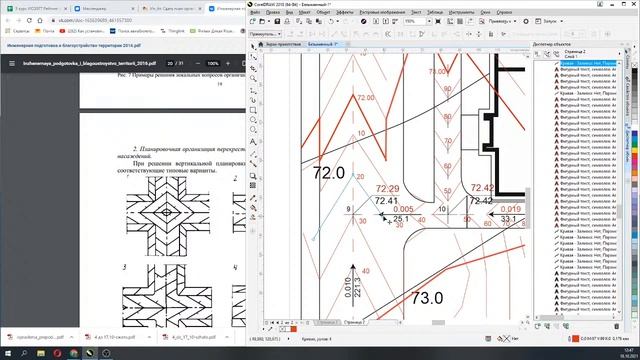
Task: Open the Object (Объект) menu
Action: click(x=323, y=12)
